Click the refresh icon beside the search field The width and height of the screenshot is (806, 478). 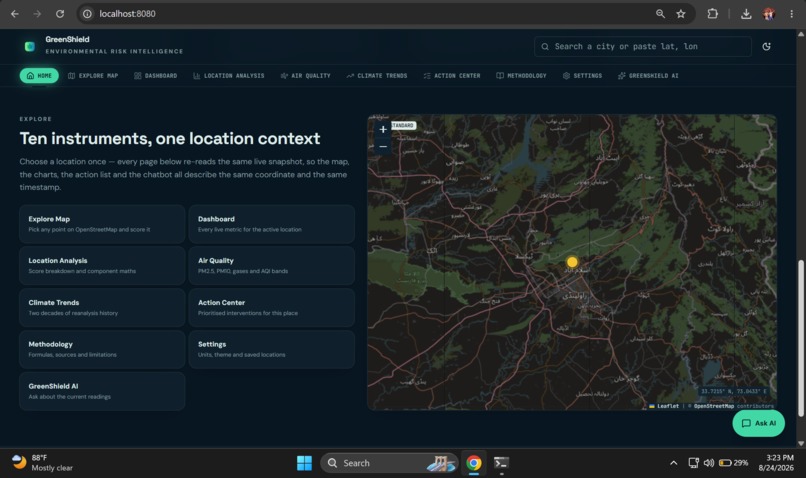point(766,46)
